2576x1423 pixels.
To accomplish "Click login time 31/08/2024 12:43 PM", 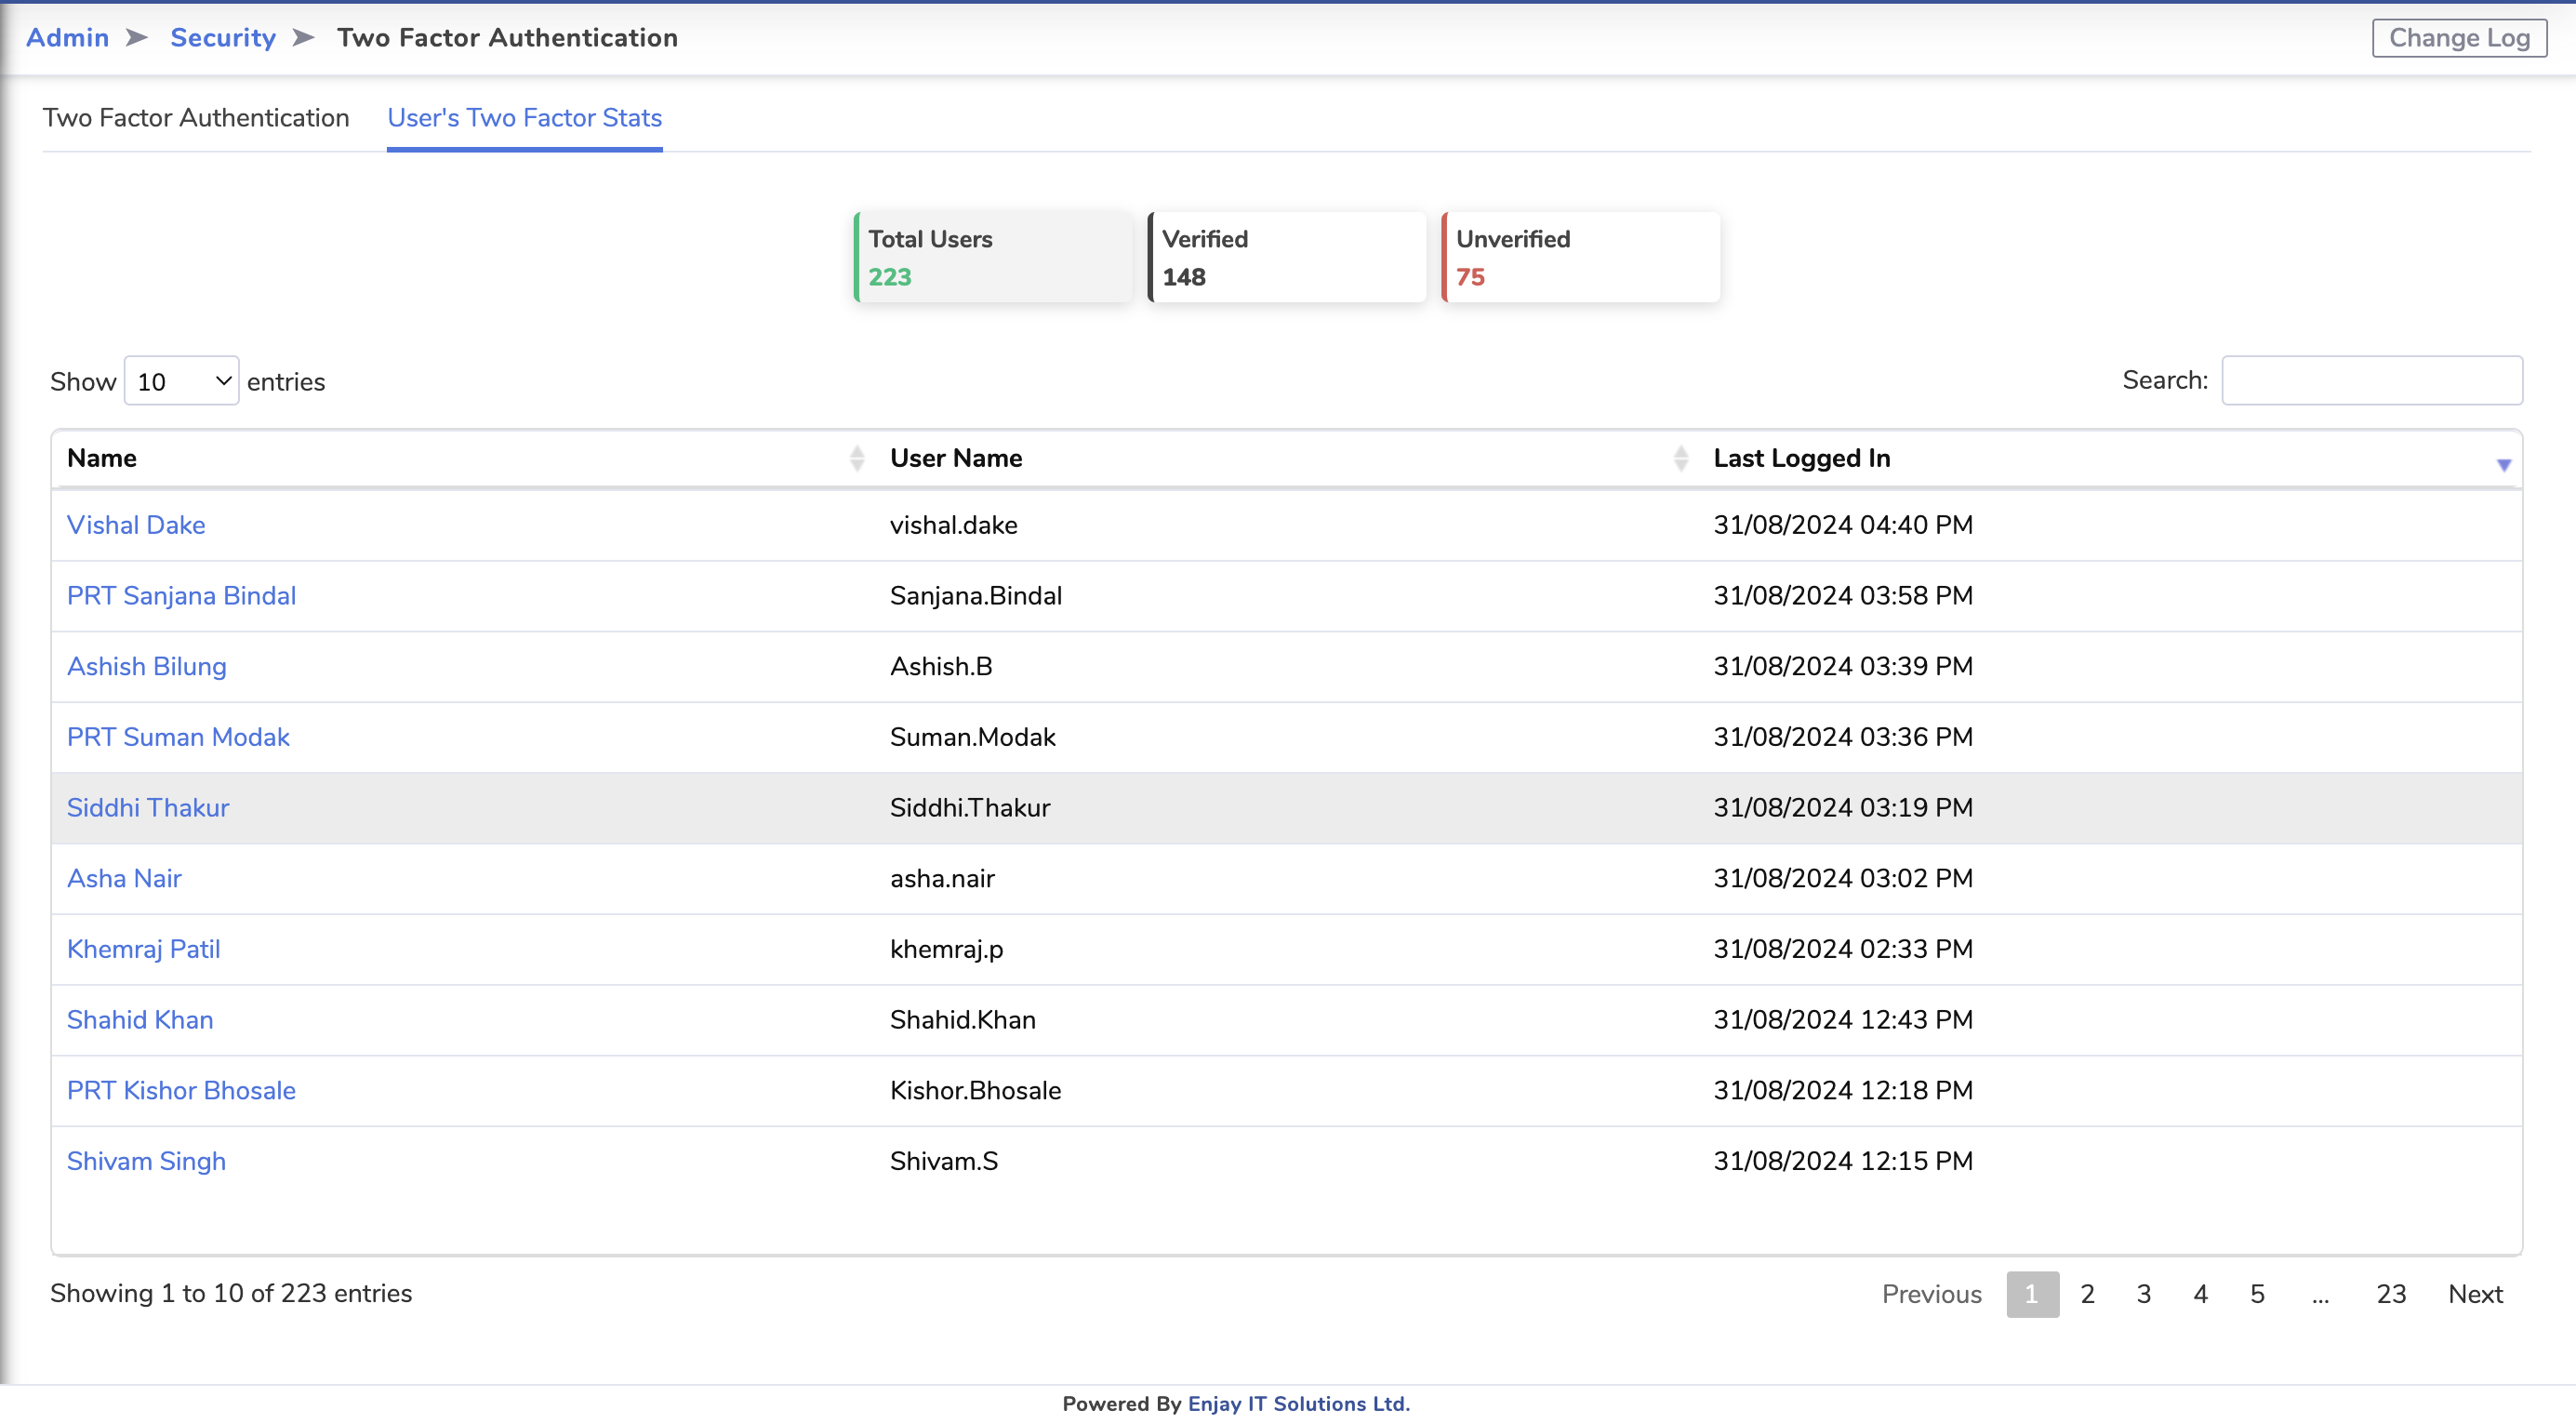I will [x=1843, y=1020].
